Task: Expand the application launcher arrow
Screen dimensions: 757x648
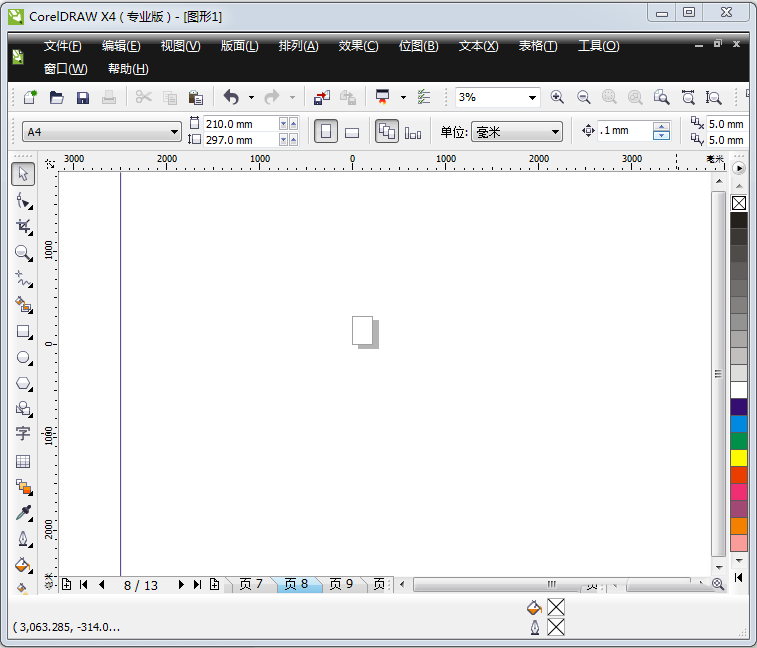Action: [403, 98]
